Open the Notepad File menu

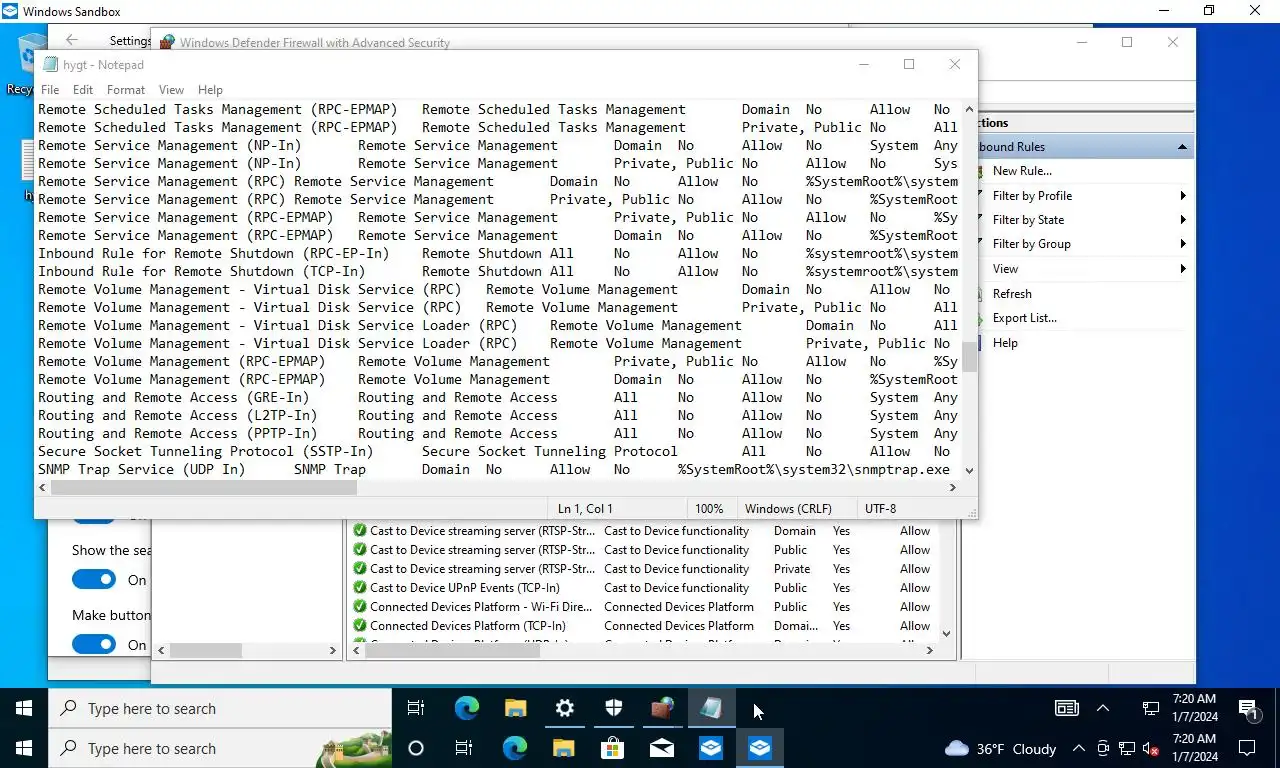click(x=49, y=90)
